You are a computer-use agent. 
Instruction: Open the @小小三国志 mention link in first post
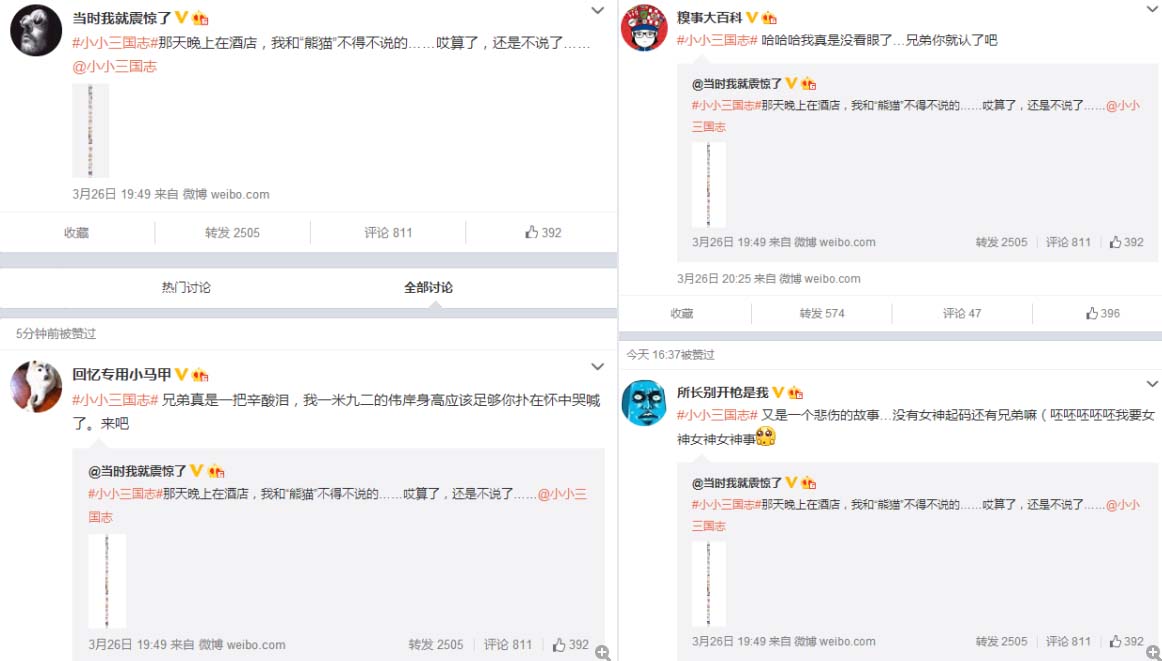click(x=115, y=67)
